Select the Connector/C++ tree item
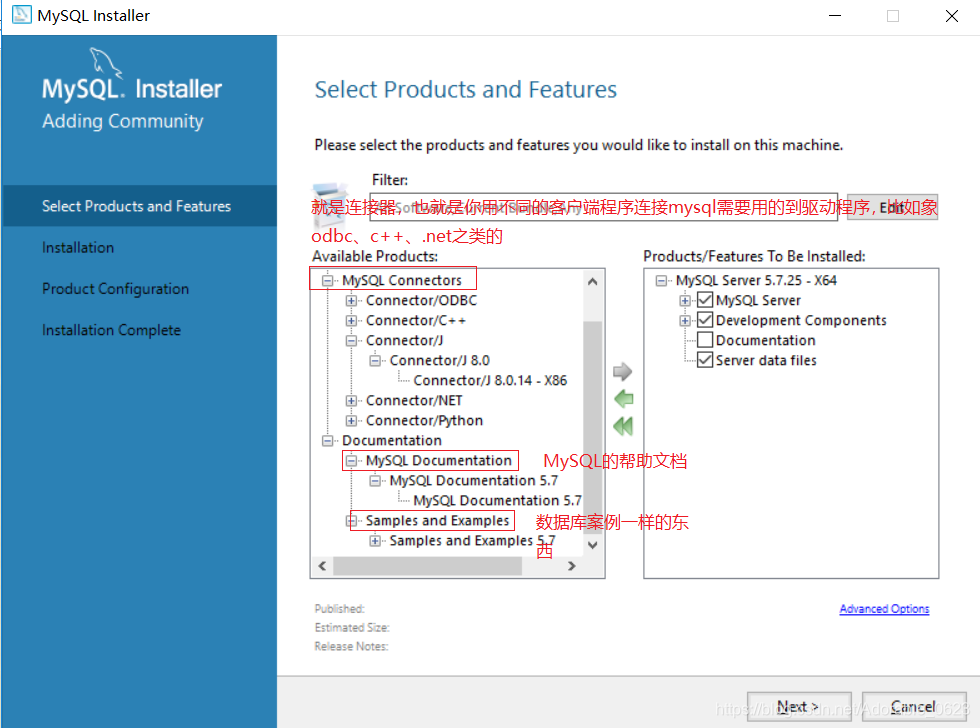This screenshot has width=980, height=728. 416,321
